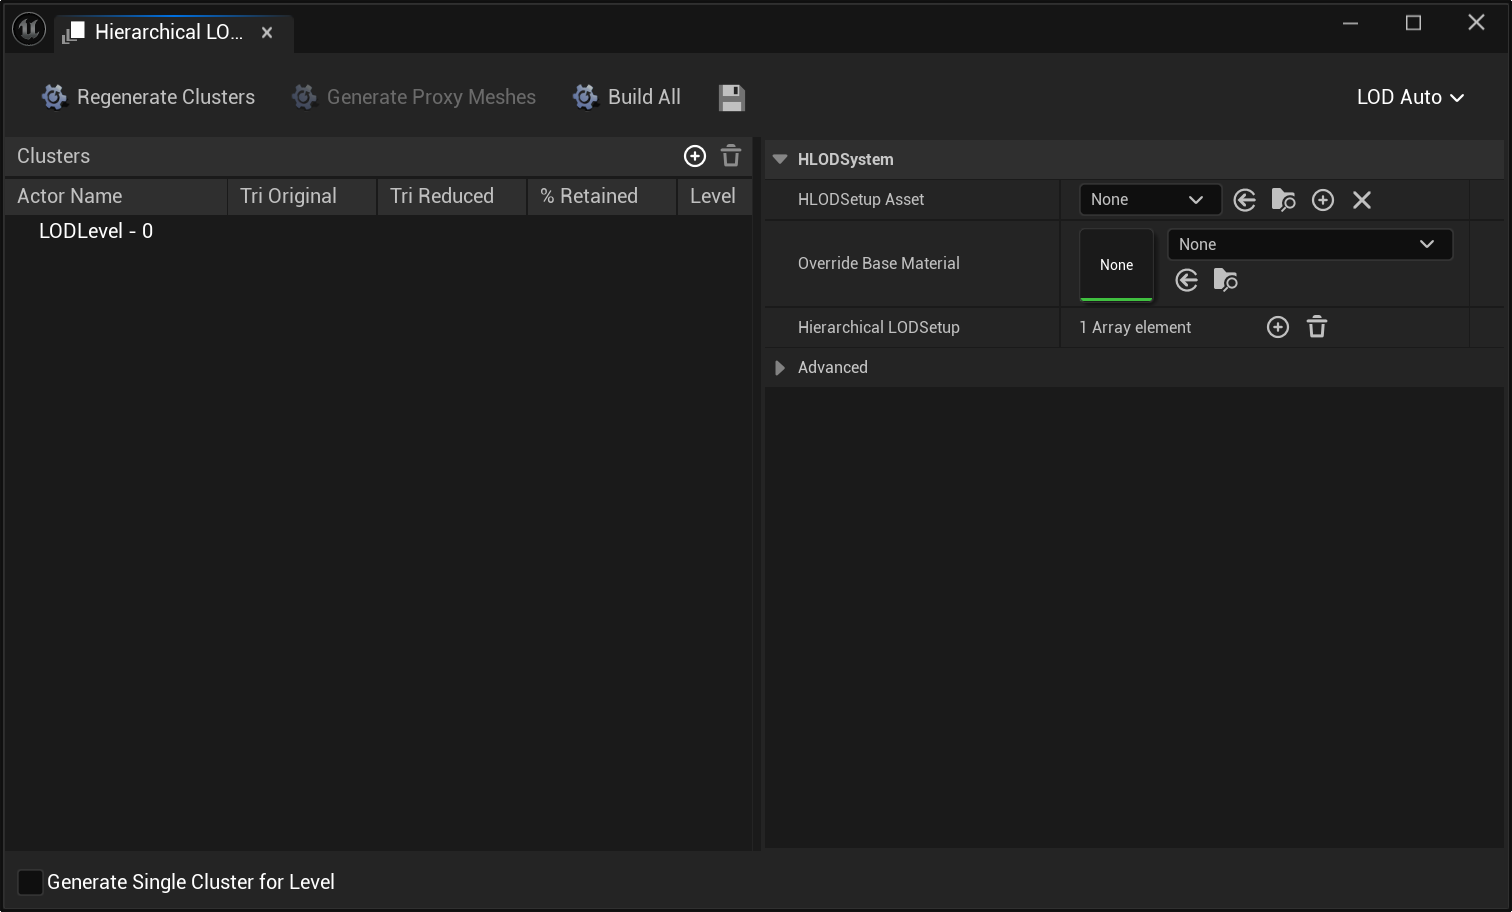Sort by Actor Name column header

(116, 196)
